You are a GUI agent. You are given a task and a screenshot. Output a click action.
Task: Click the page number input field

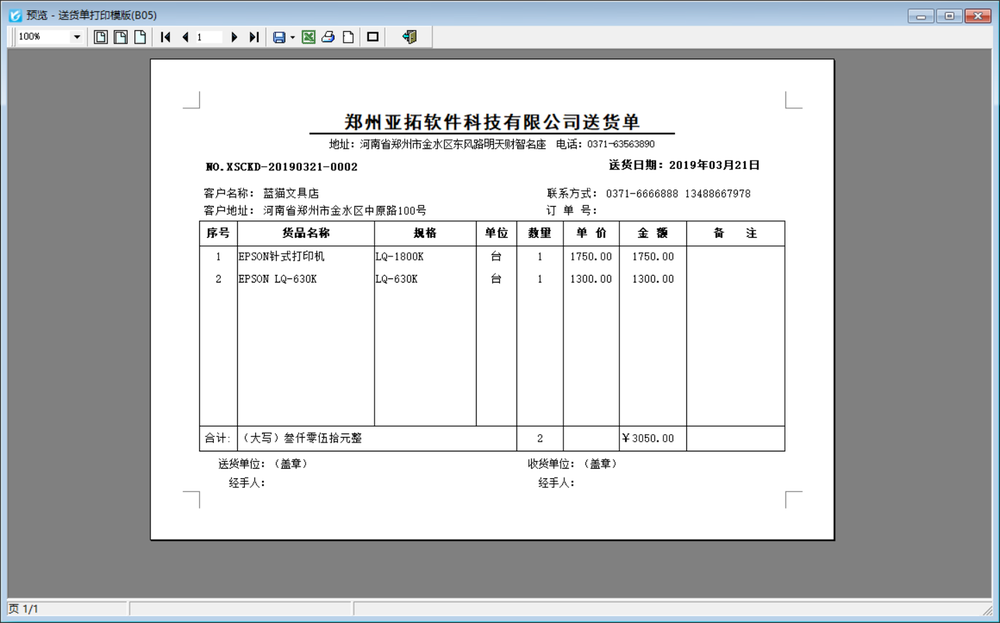point(208,37)
